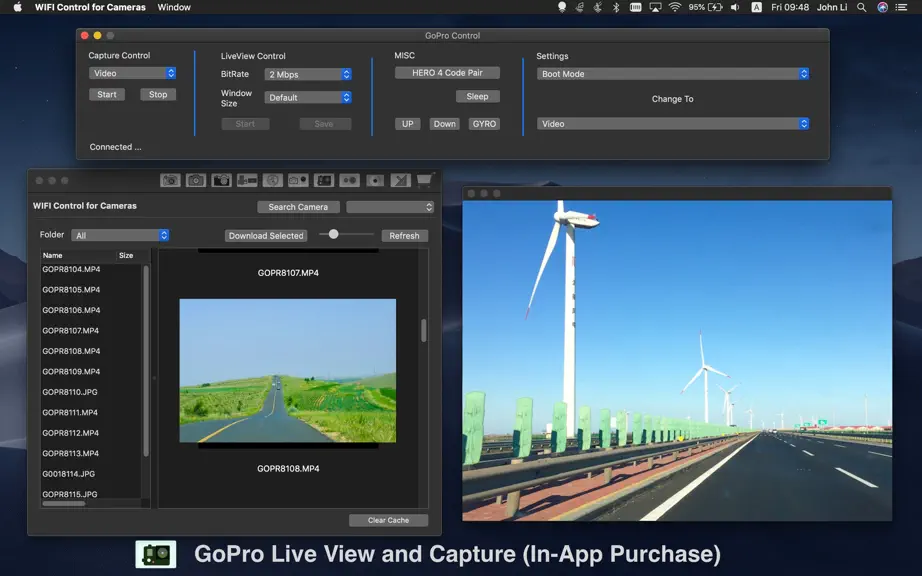Image resolution: width=922 pixels, height=576 pixels.
Task: Click the input source A icon
Action: [x=757, y=7]
